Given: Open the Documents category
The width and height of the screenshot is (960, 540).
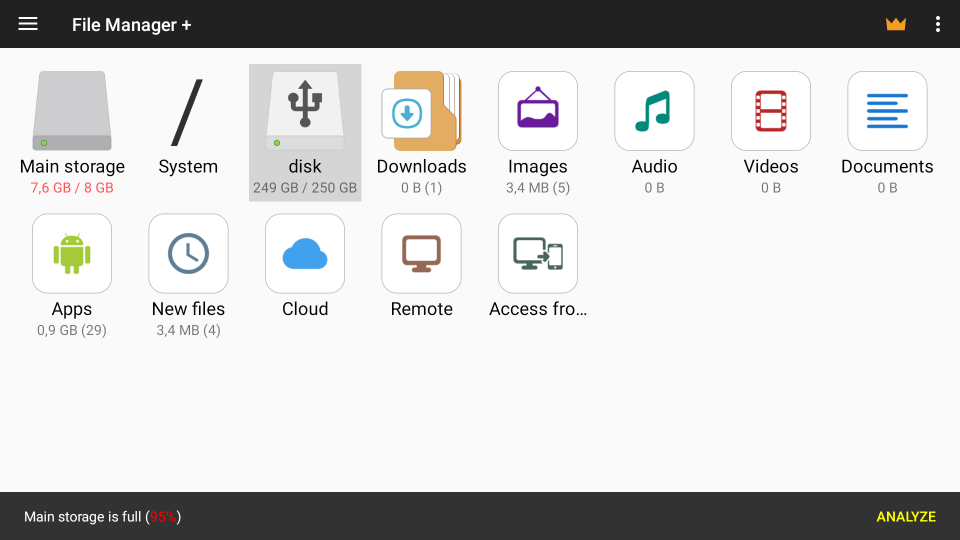Looking at the screenshot, I should 887,112.
